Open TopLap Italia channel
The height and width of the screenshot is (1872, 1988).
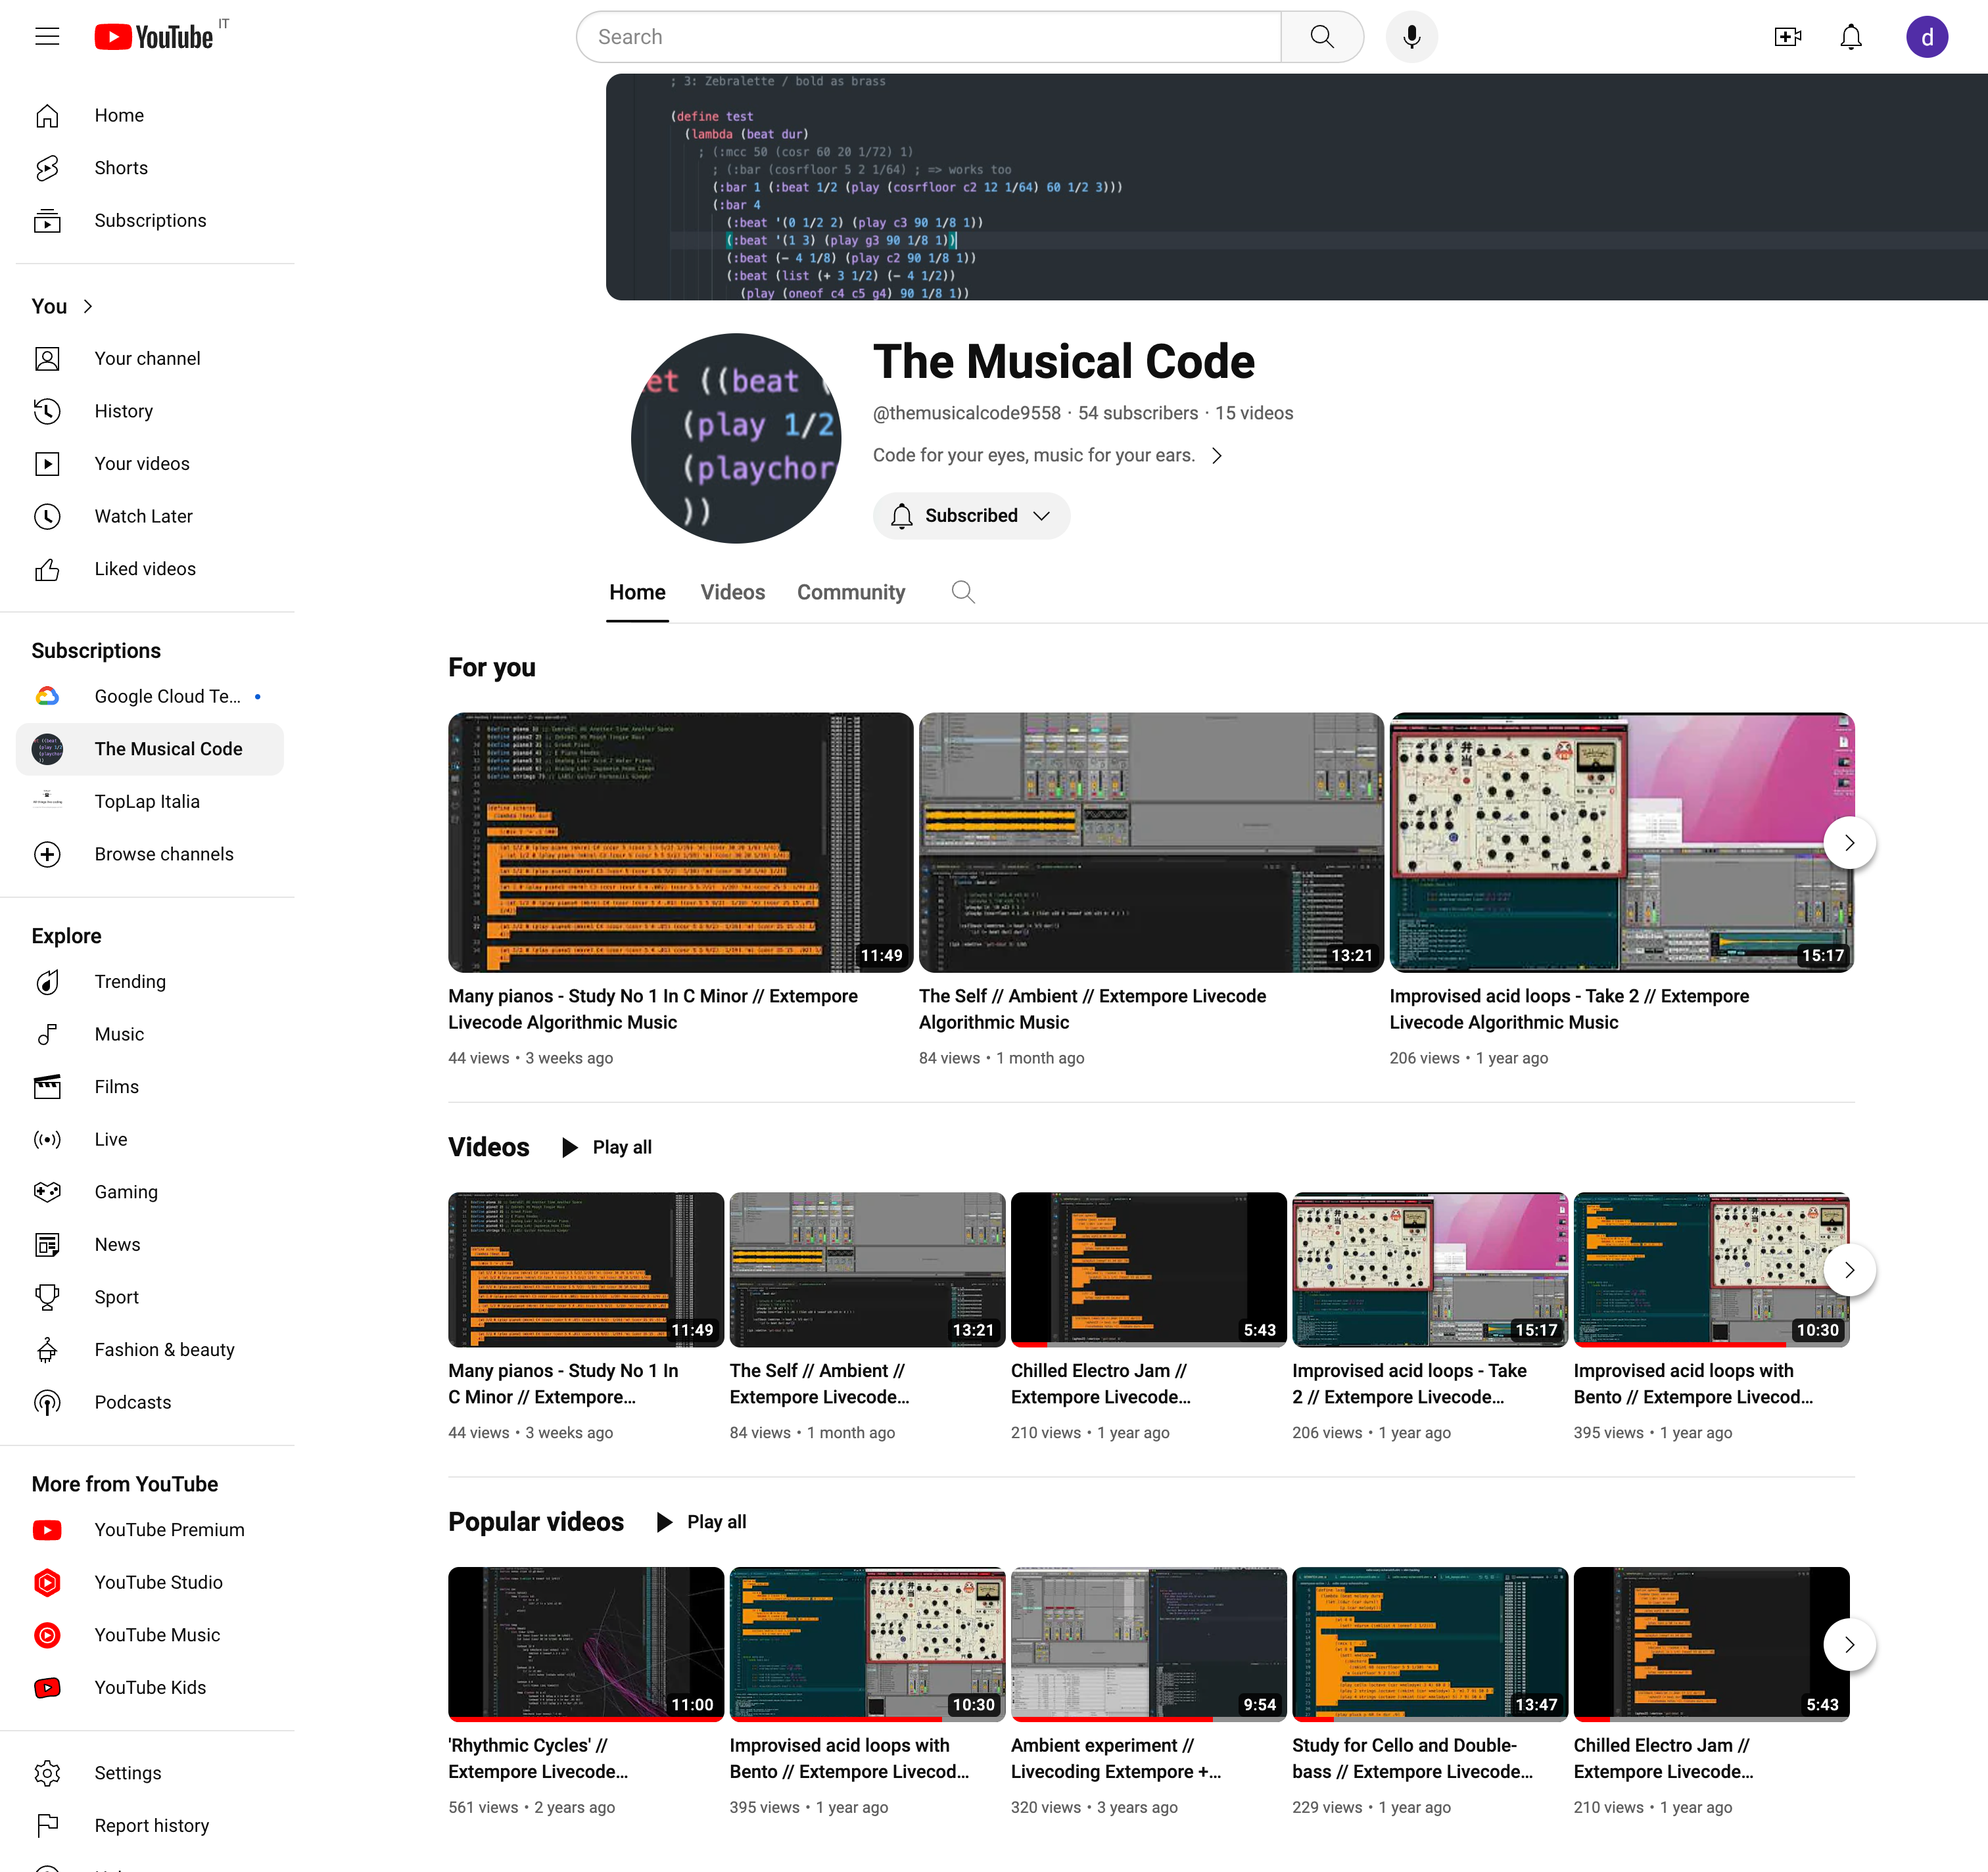click(150, 801)
